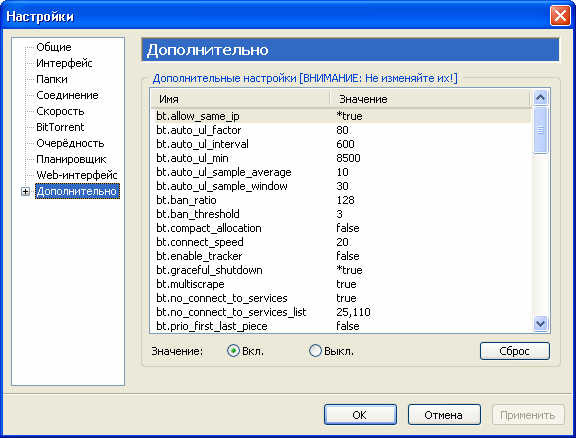The width and height of the screenshot is (576, 438).
Task: Select the bt.graceful_shutdown row
Action: (x=341, y=270)
